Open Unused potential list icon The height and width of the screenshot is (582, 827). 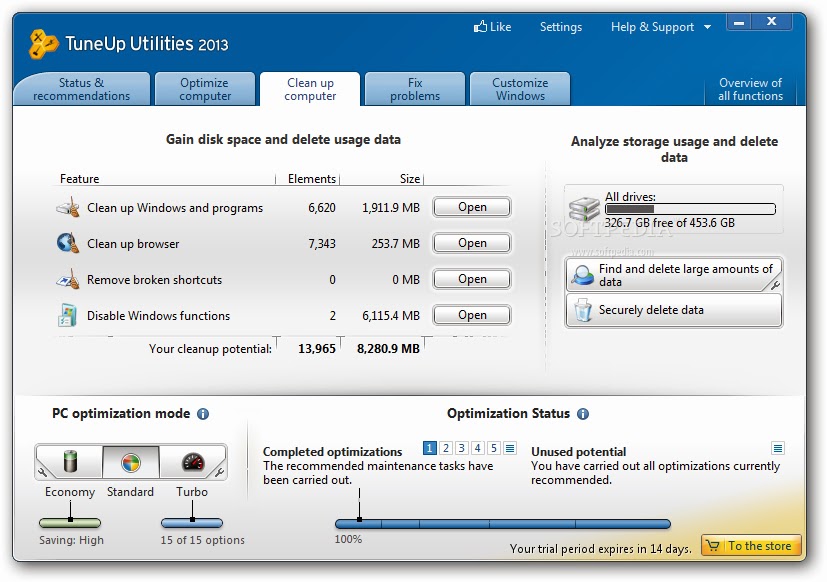[x=777, y=448]
